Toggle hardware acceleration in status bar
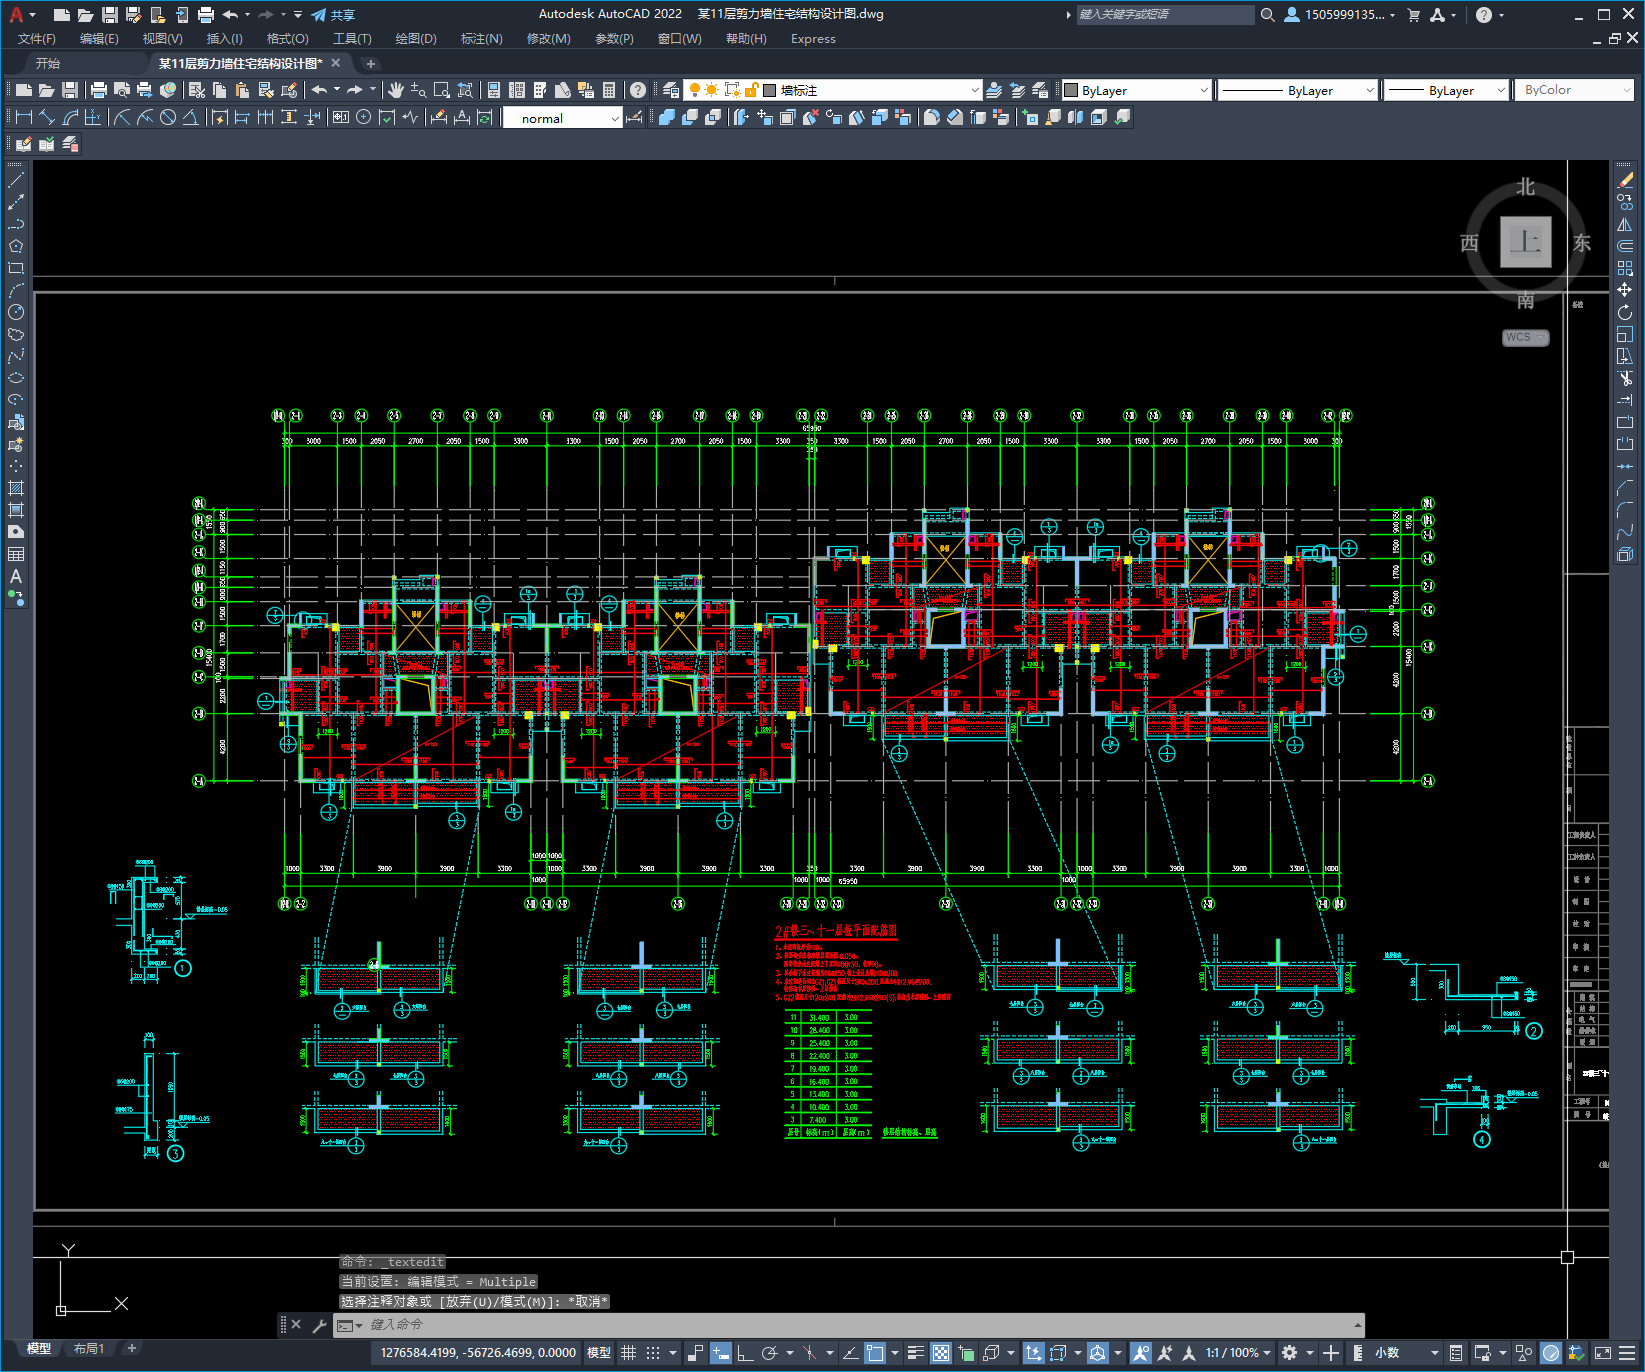 click(x=1551, y=1353)
